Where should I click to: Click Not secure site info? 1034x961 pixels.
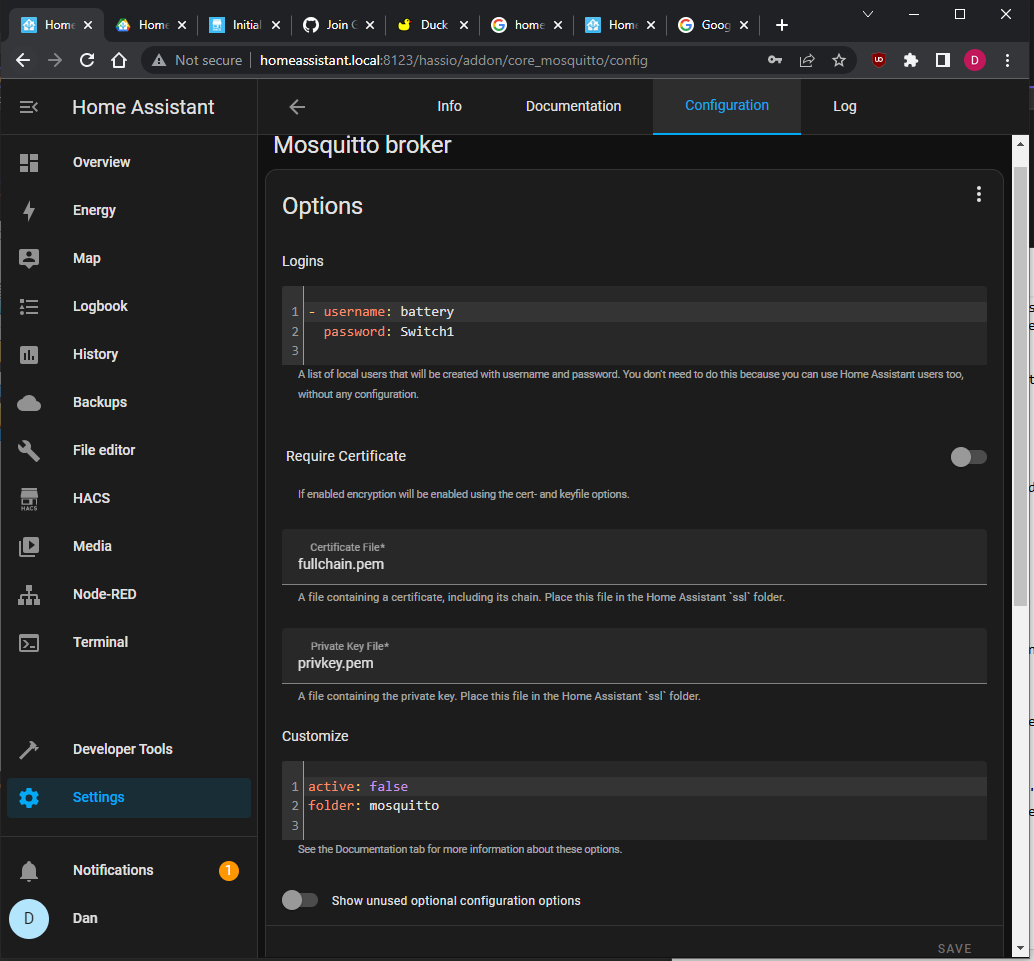point(197,61)
